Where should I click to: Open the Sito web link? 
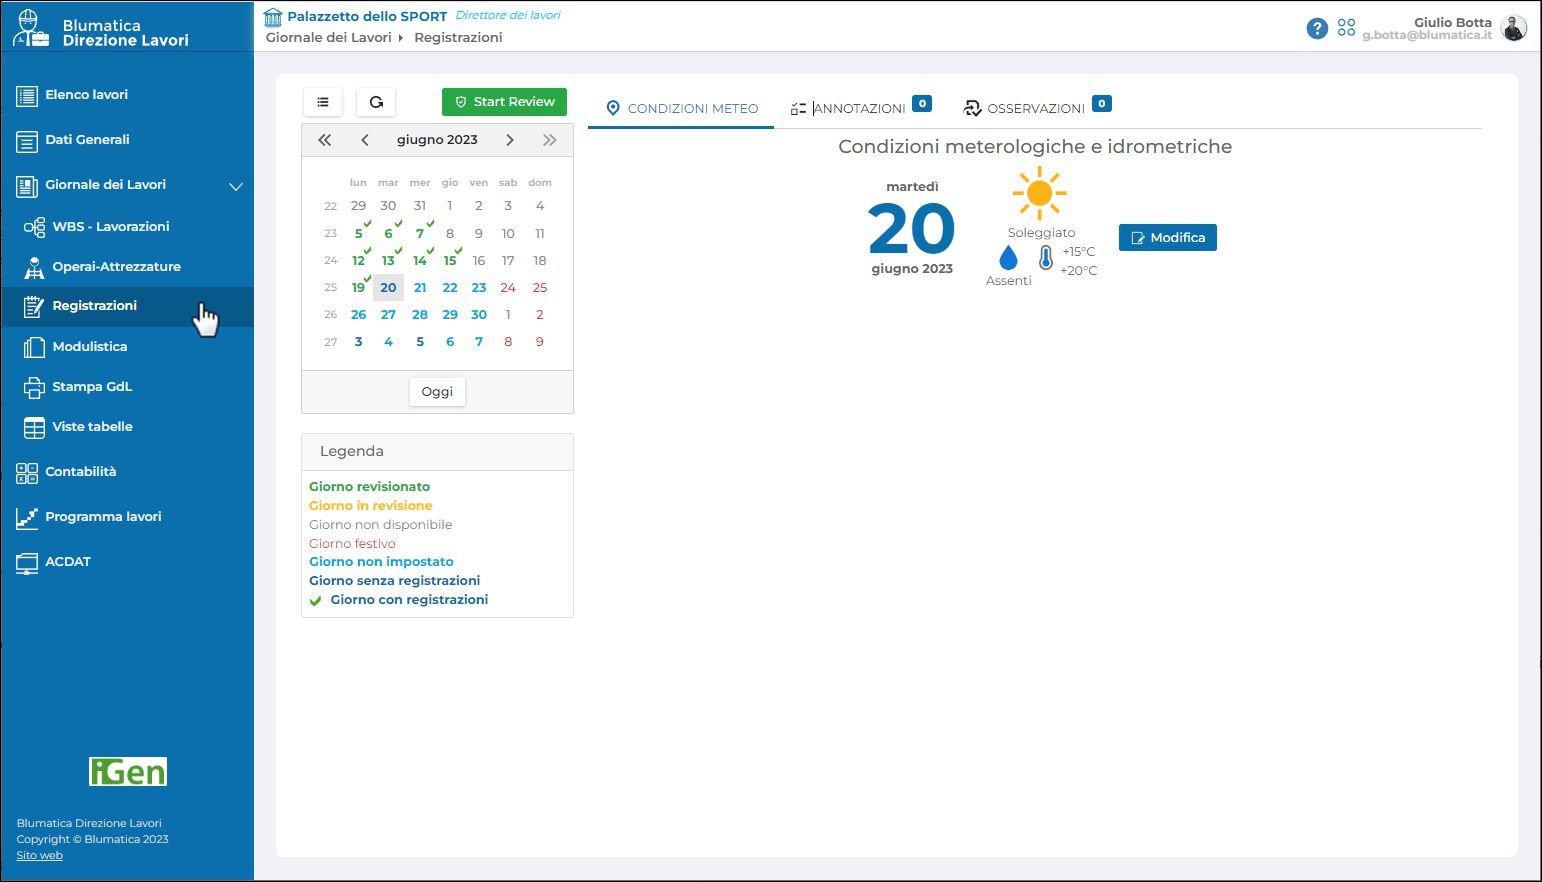pyautogui.click(x=39, y=855)
